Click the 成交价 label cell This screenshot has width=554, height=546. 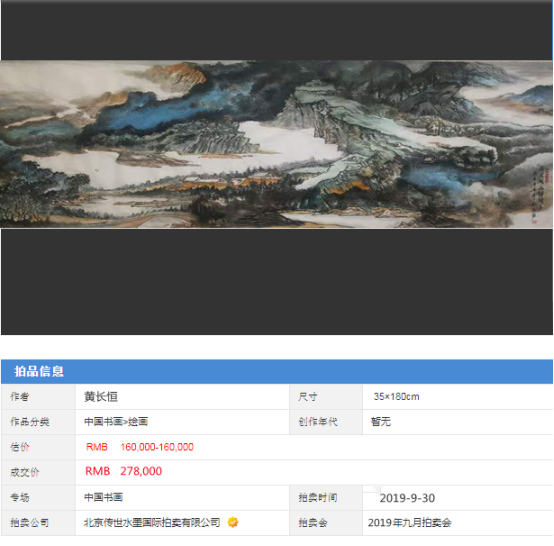point(39,472)
